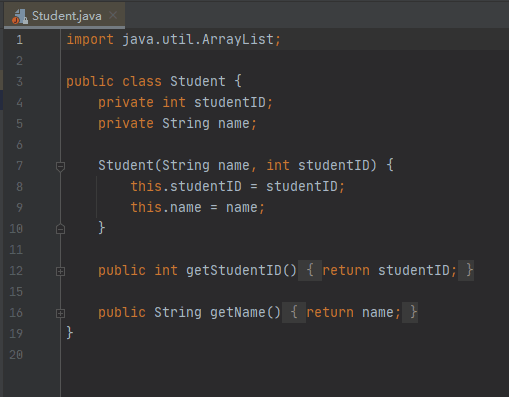
Task: Click 'java.util.ArrayList' in the import statement
Action: pos(198,40)
